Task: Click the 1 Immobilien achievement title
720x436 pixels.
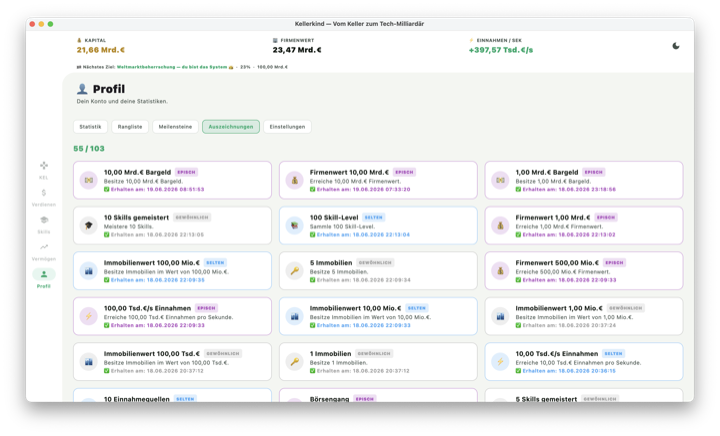Action: [330, 354]
